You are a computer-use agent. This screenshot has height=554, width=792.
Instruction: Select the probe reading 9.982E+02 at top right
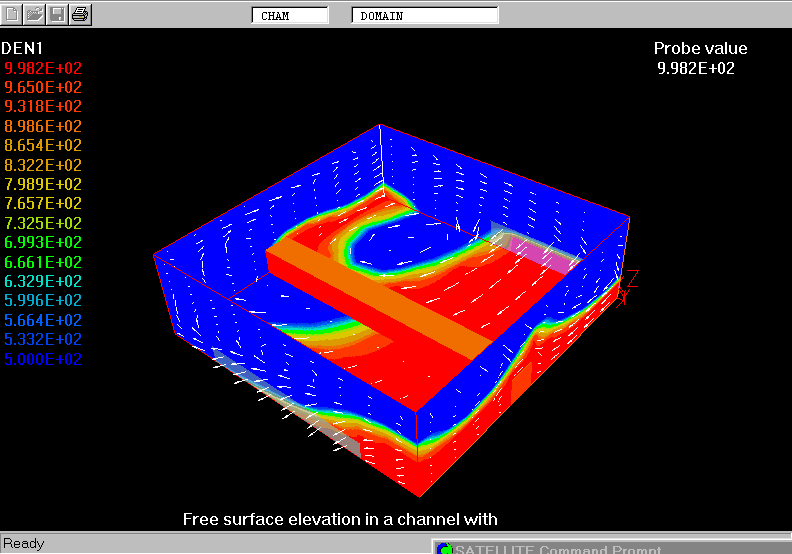(x=696, y=69)
